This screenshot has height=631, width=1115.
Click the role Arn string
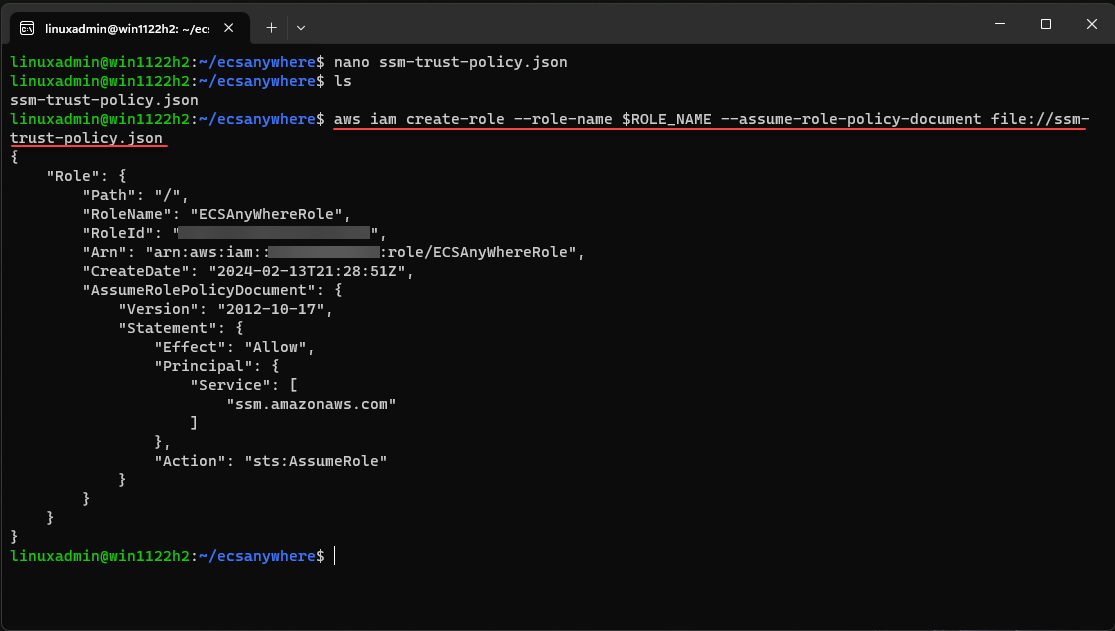364,252
